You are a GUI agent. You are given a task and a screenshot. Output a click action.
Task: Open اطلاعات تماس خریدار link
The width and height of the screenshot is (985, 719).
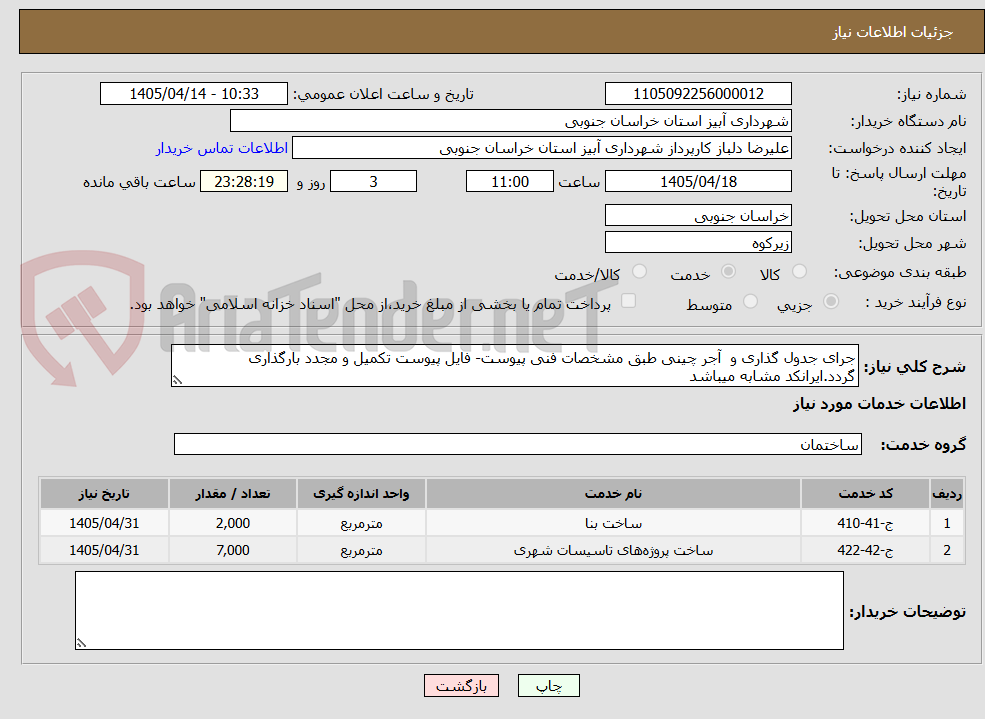coord(222,148)
